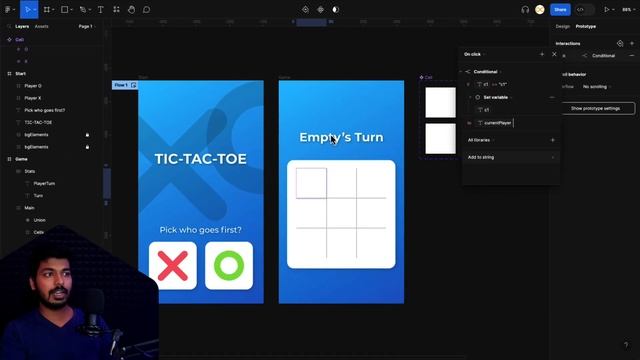Select the Cell component layer
Viewport: 640px width, 360px height.
pos(20,40)
